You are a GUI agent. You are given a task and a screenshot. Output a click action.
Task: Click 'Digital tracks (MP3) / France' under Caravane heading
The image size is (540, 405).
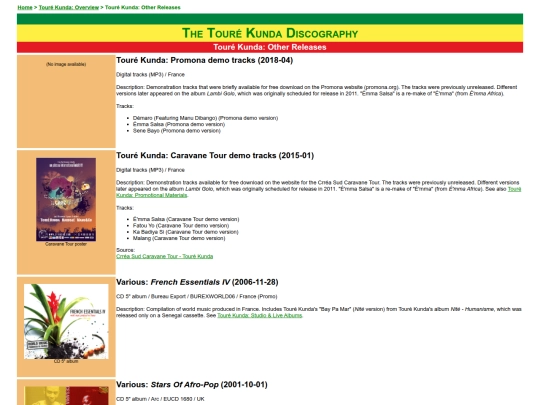[x=150, y=170]
